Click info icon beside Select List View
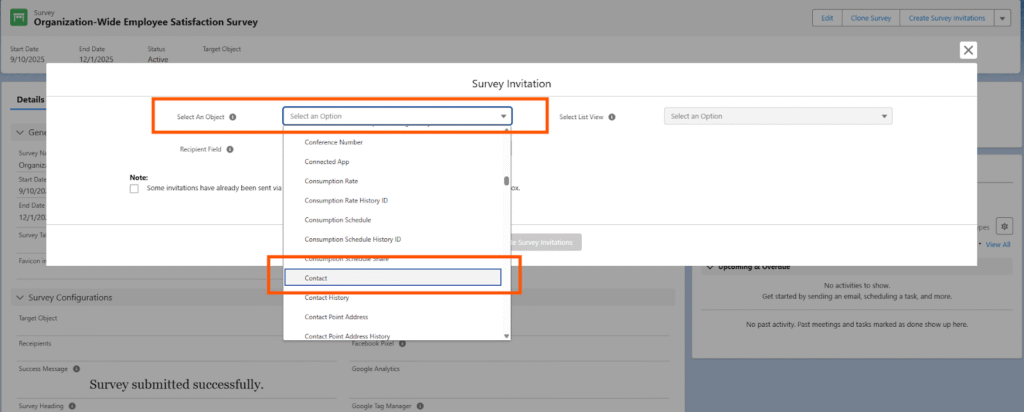1024x412 pixels. (611, 117)
